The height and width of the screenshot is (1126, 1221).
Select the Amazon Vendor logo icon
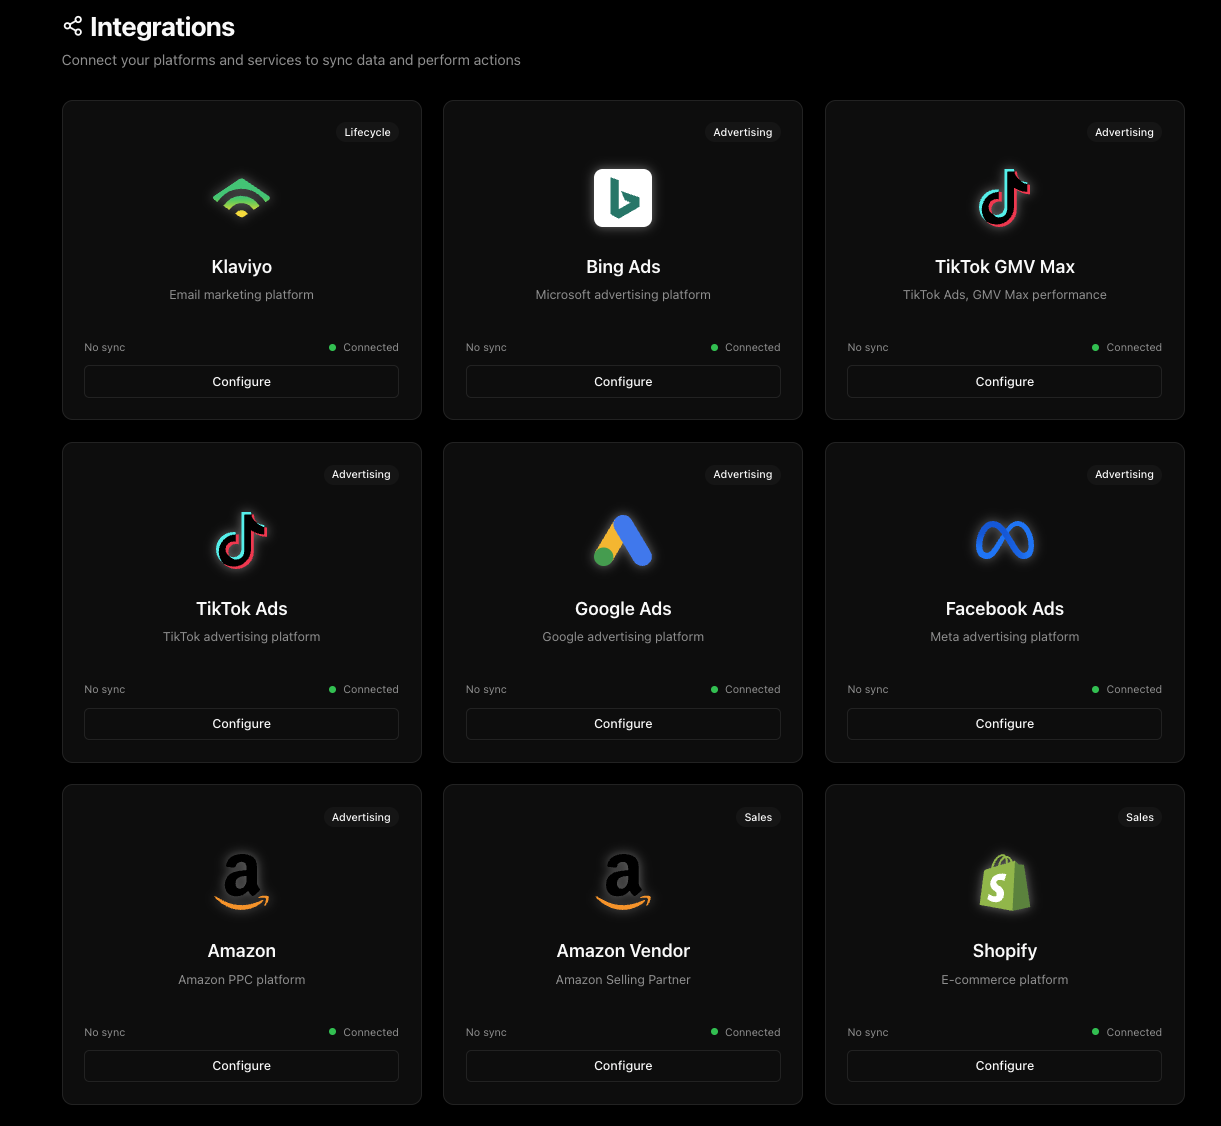coord(623,882)
